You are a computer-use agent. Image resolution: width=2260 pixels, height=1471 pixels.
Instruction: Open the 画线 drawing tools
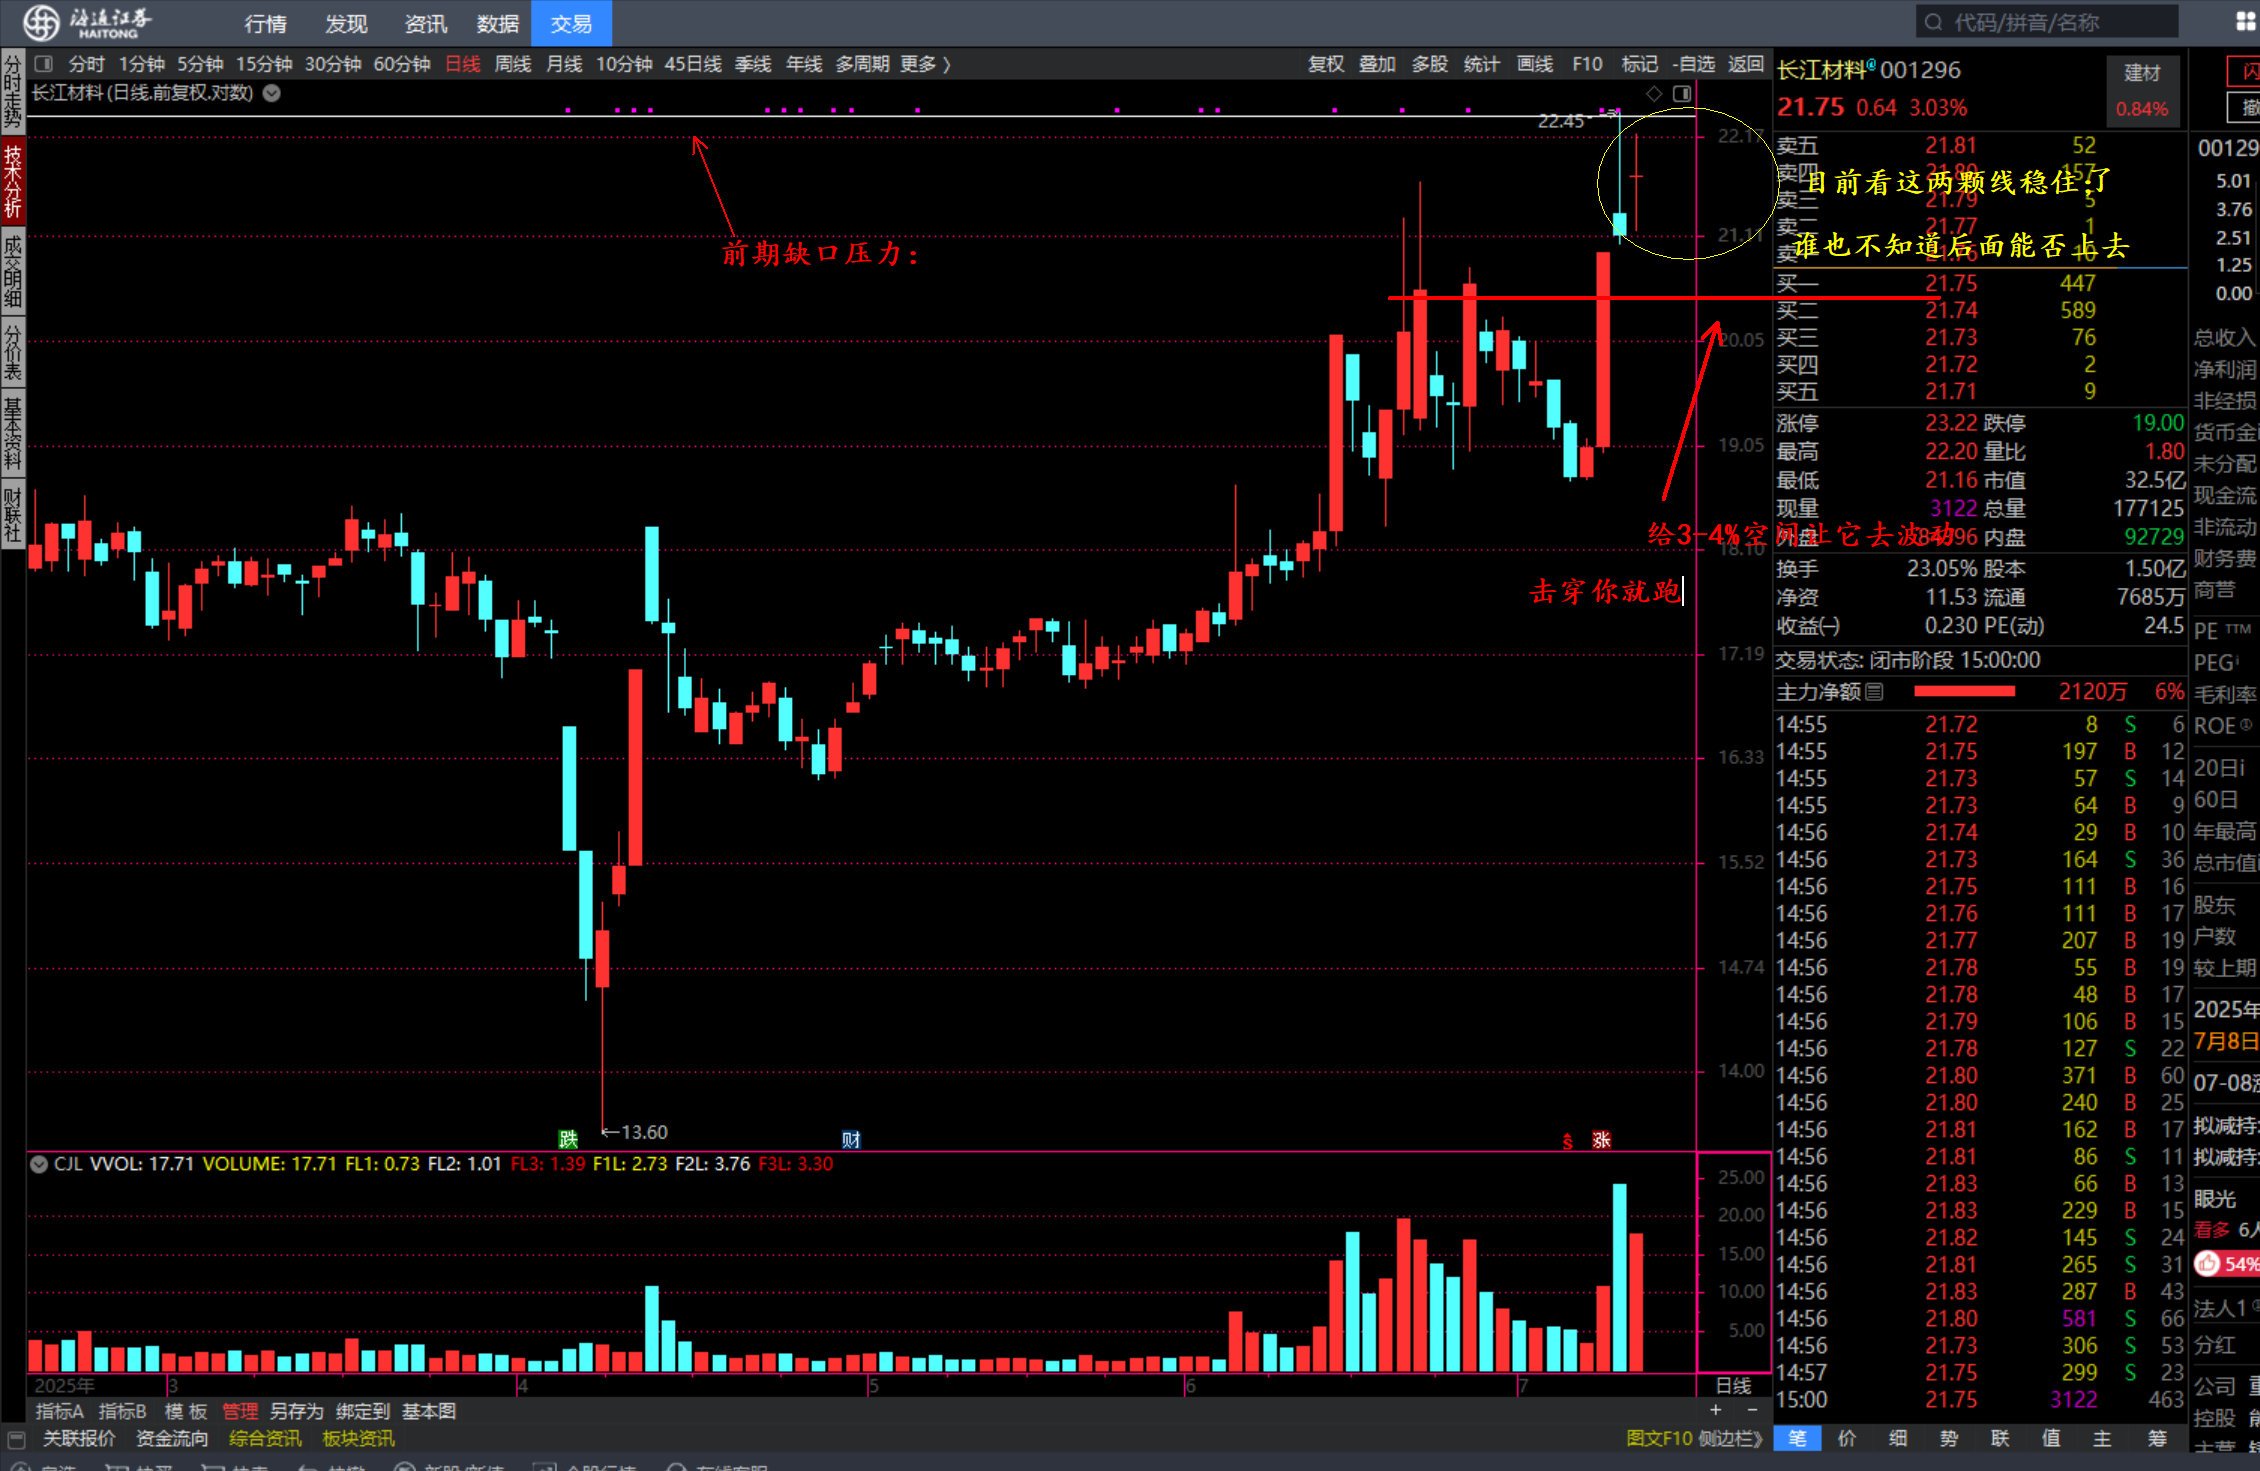1535,64
